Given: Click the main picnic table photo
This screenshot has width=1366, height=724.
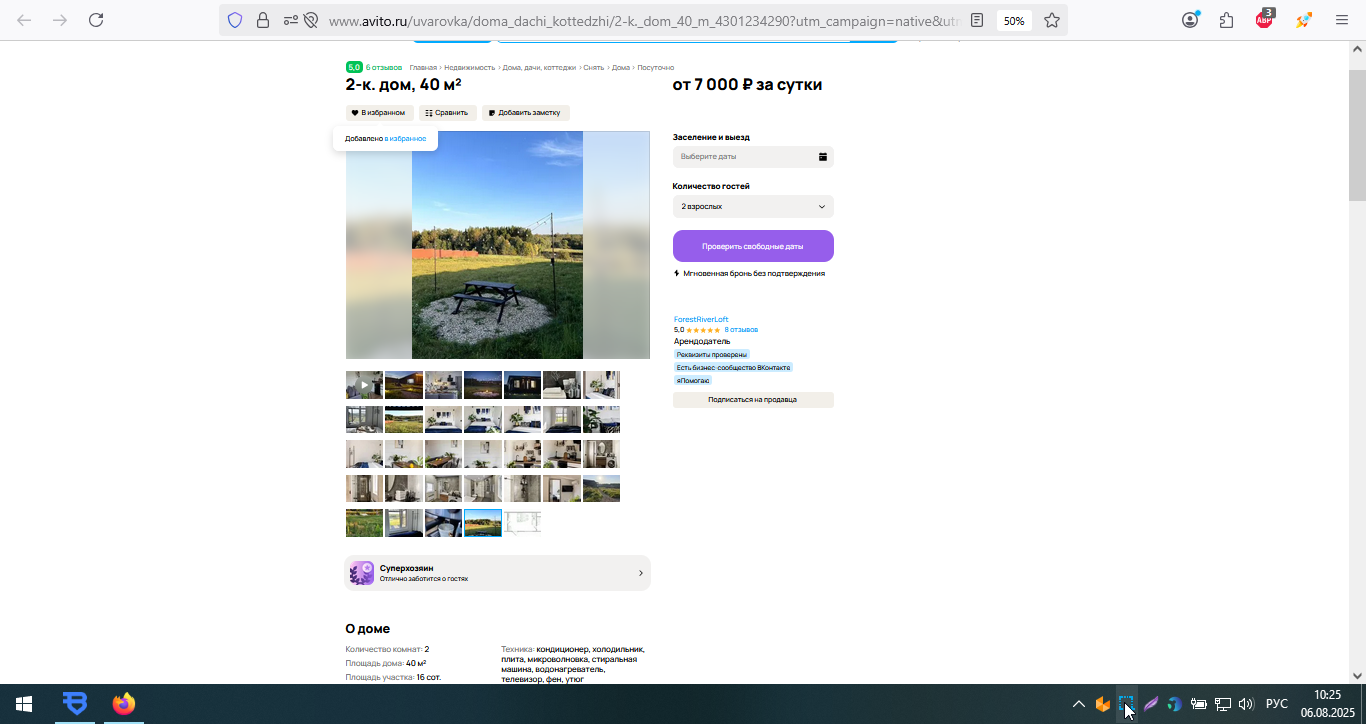Looking at the screenshot, I should 497,245.
